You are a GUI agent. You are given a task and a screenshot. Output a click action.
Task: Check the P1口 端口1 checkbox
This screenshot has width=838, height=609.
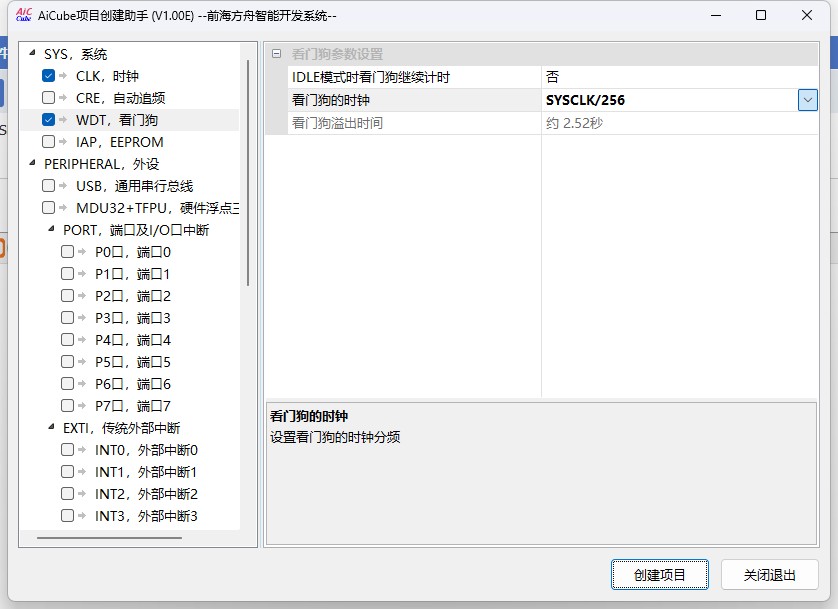pos(67,274)
